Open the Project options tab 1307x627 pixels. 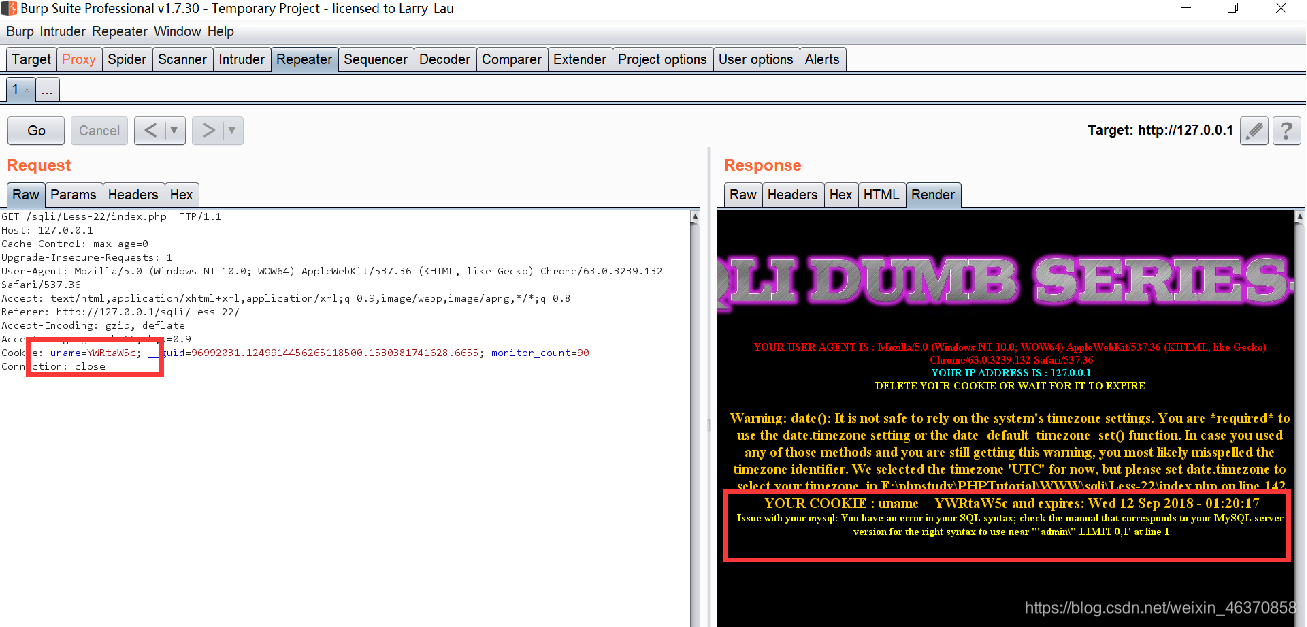click(x=662, y=59)
